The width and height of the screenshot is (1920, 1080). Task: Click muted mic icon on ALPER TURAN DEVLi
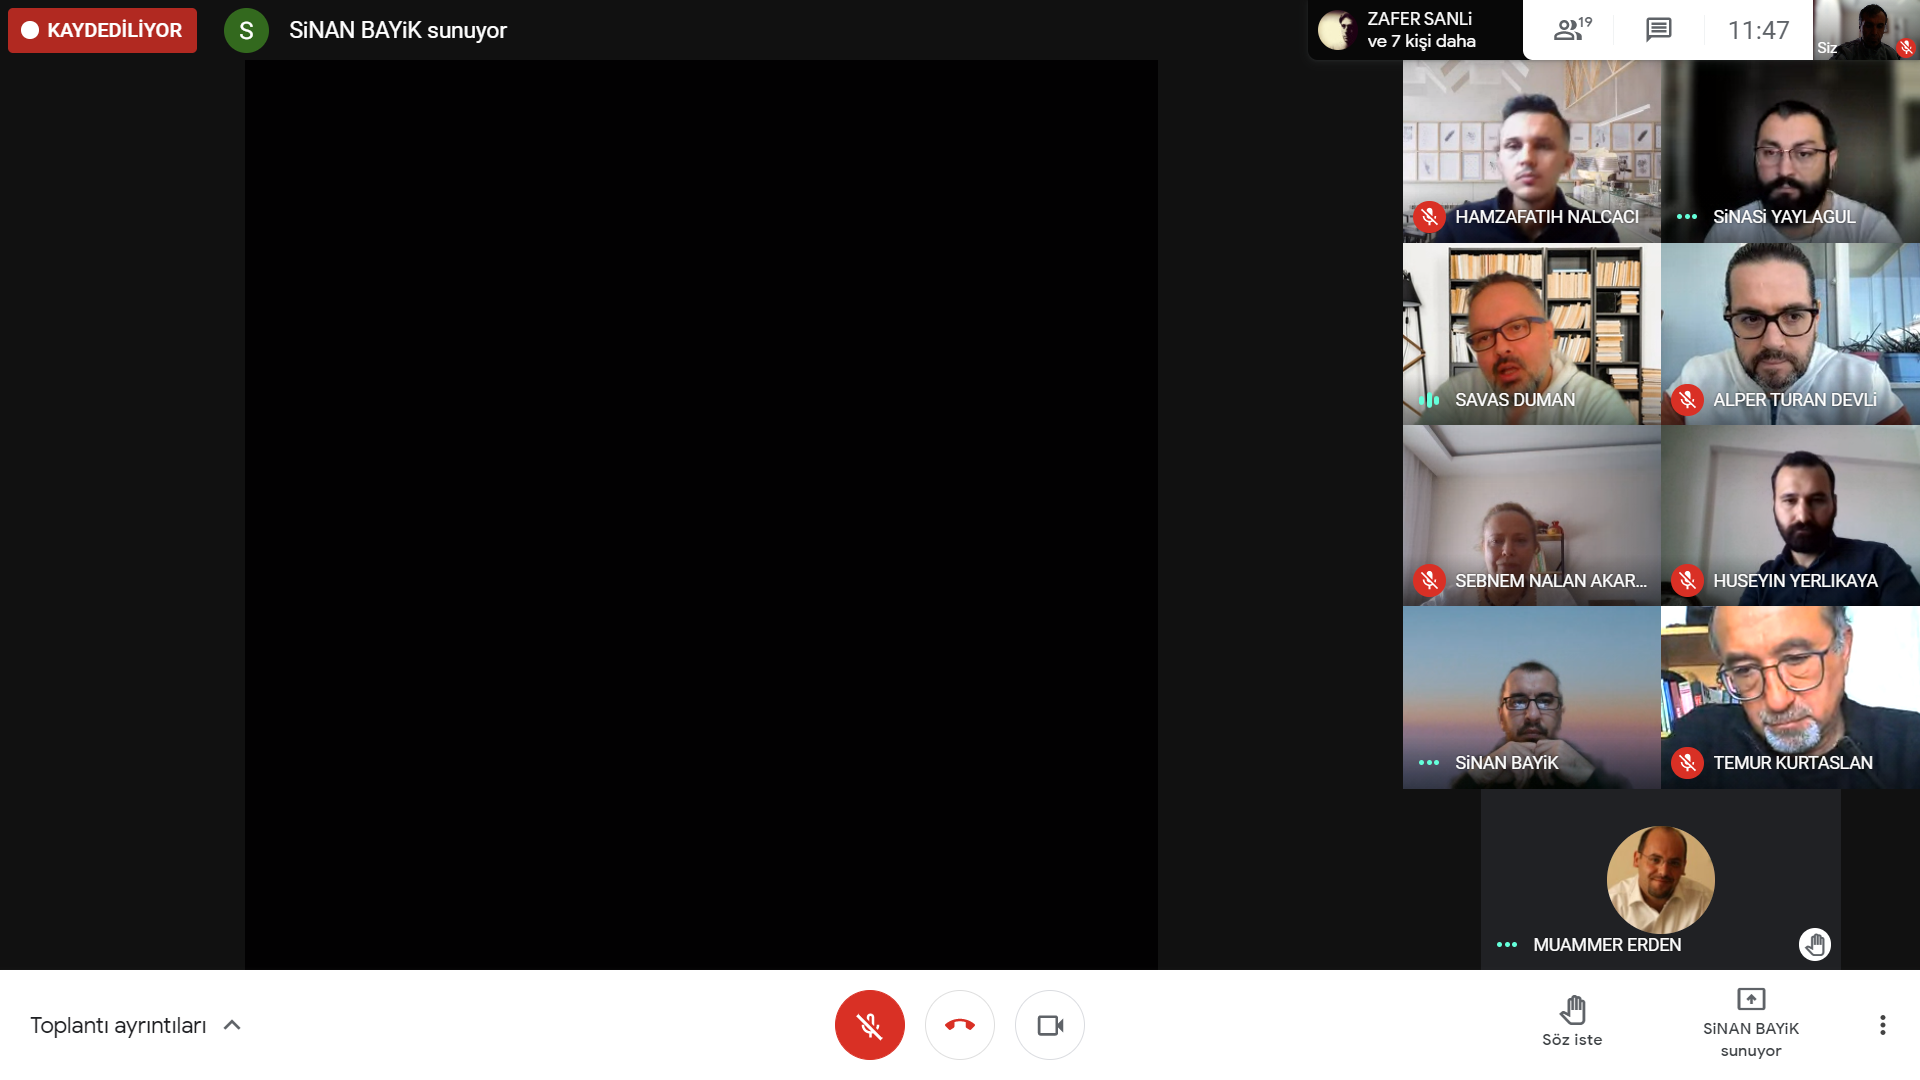[1687, 400]
